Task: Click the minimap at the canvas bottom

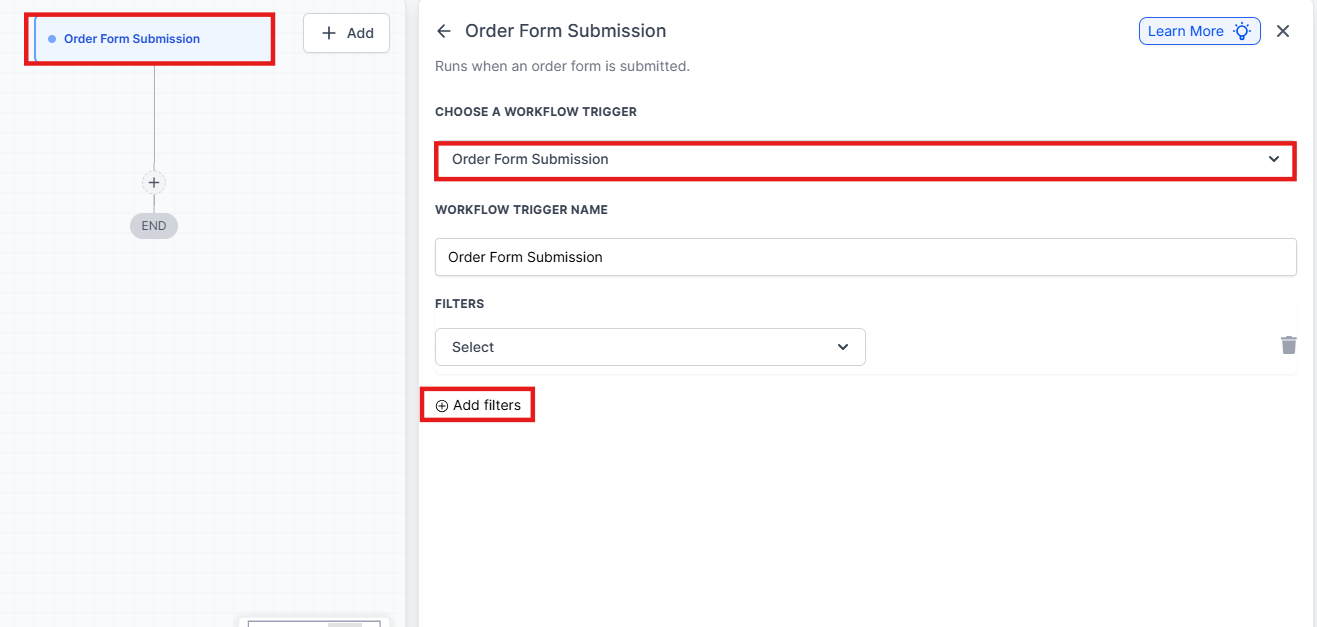Action: pyautogui.click(x=314, y=622)
